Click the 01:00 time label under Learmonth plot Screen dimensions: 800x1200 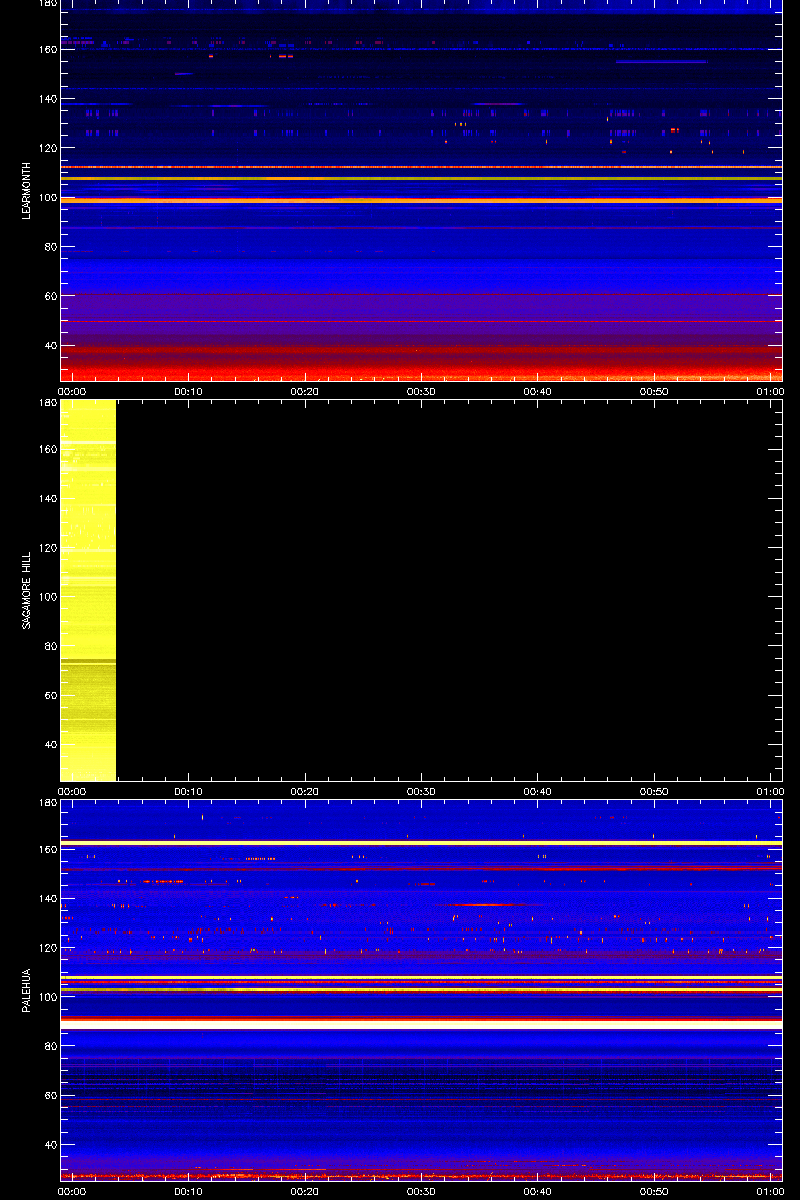pyautogui.click(x=770, y=391)
